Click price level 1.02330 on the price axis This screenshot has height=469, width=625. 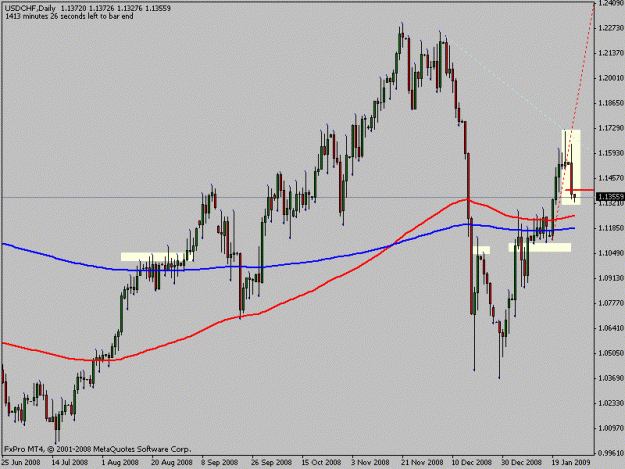pyautogui.click(x=611, y=403)
